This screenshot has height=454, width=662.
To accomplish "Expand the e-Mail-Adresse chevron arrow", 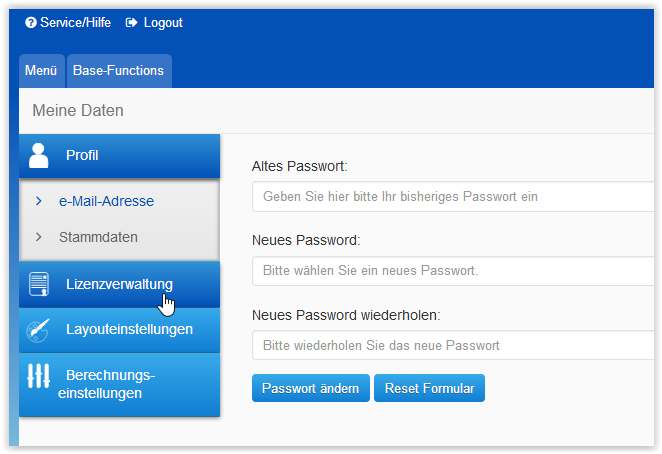I will [38, 201].
